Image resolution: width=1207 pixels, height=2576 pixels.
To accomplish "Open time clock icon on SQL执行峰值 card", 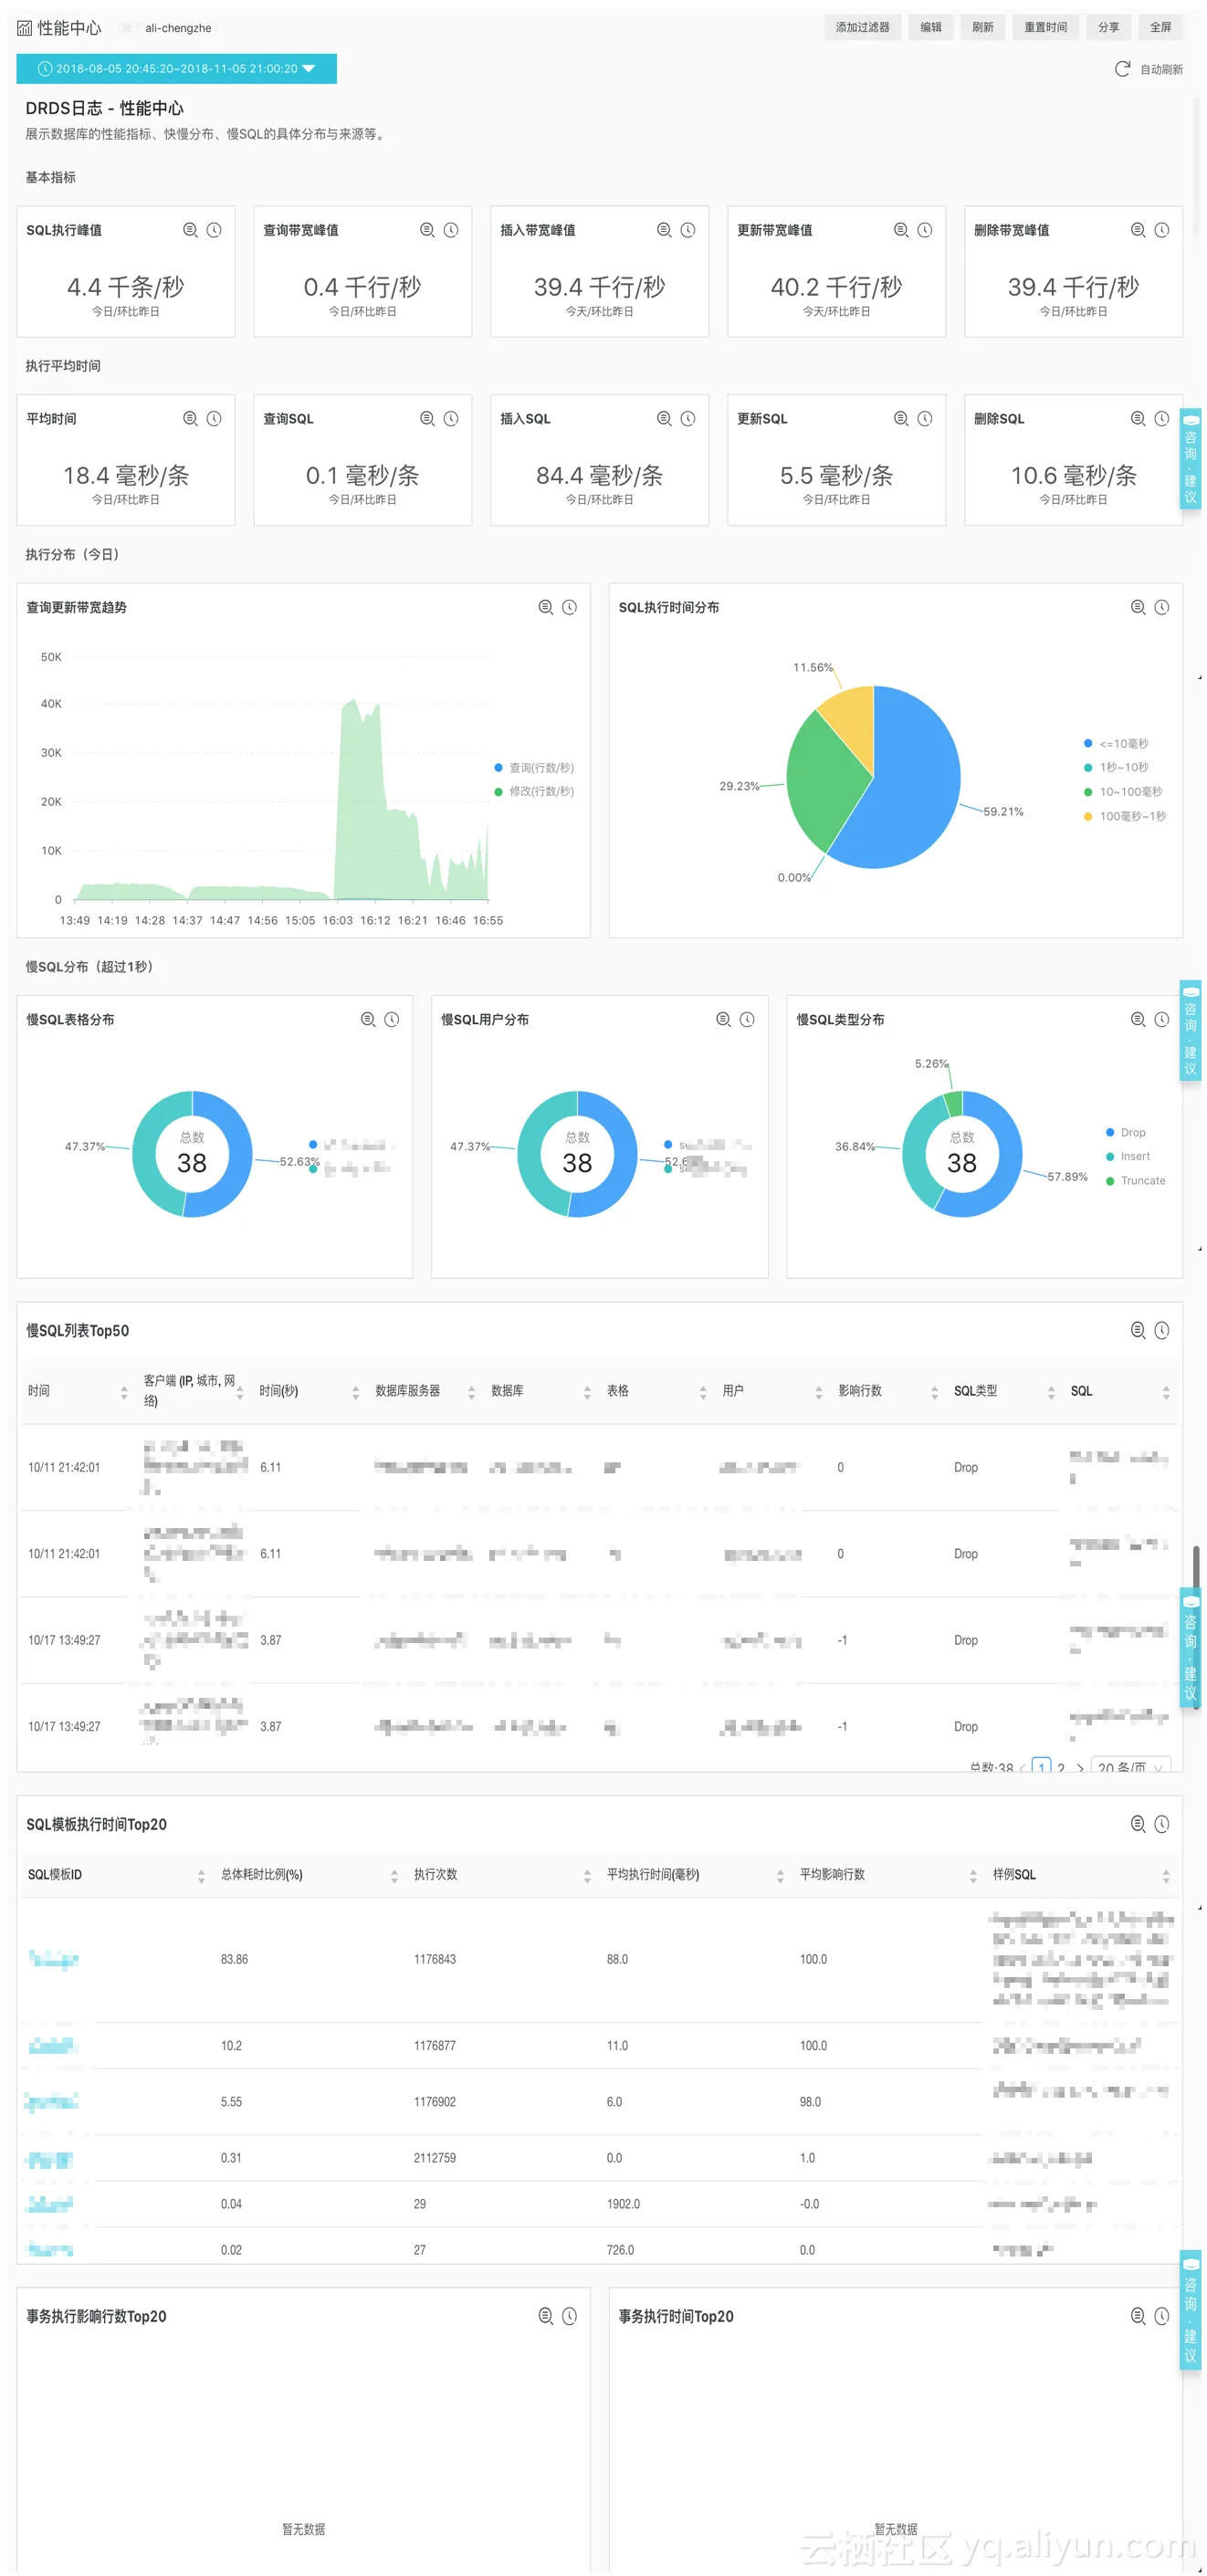I will [x=214, y=230].
